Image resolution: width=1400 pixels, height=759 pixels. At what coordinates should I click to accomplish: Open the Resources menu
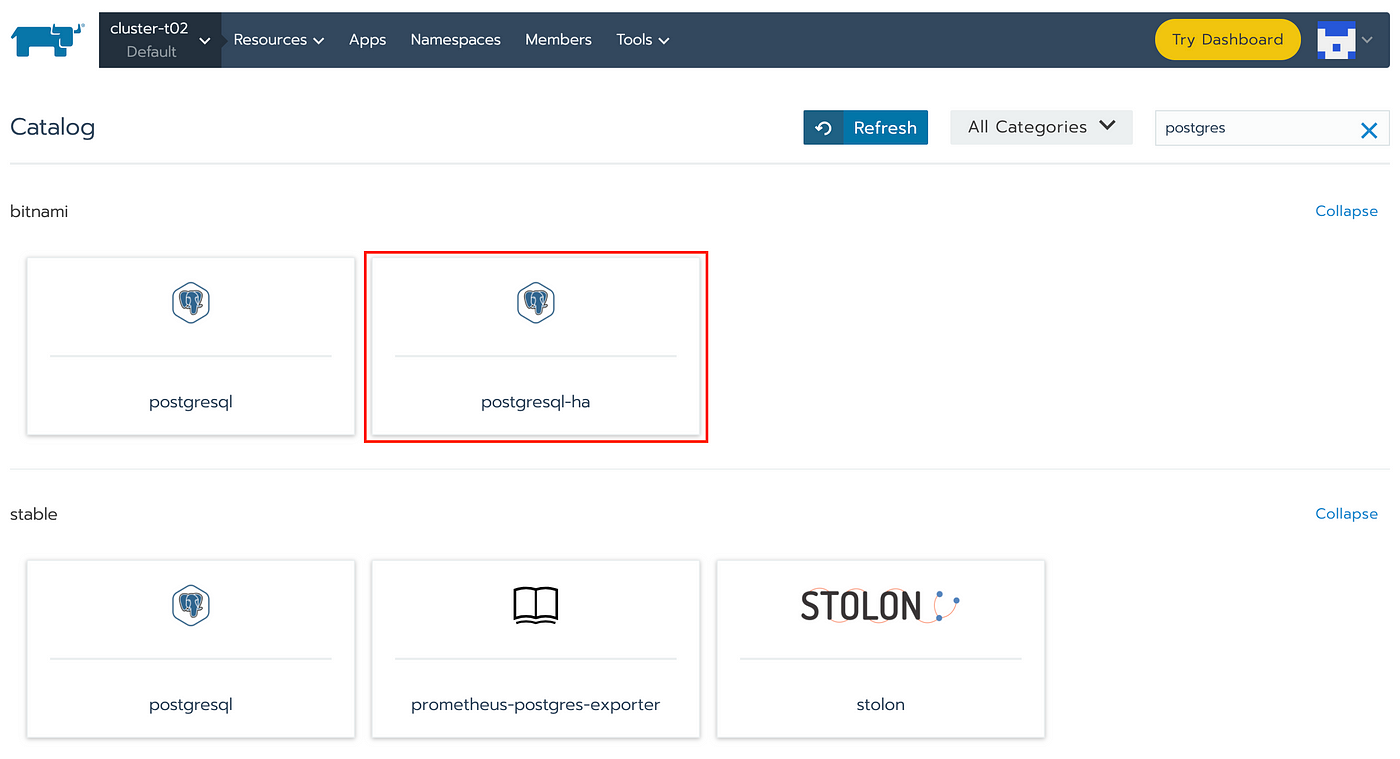279,40
